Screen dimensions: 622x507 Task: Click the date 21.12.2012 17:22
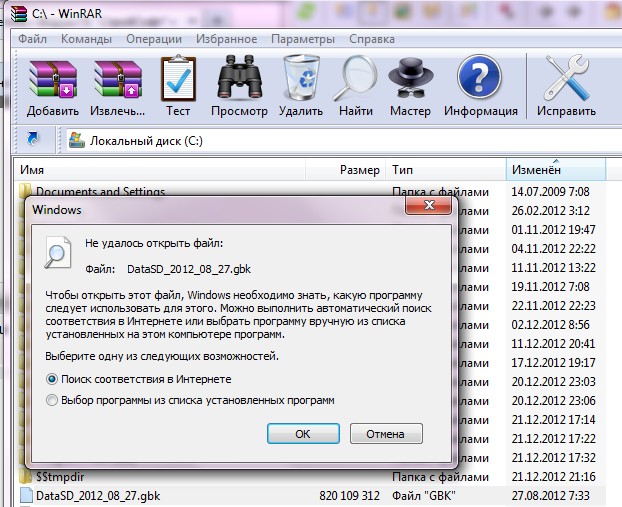(553, 439)
